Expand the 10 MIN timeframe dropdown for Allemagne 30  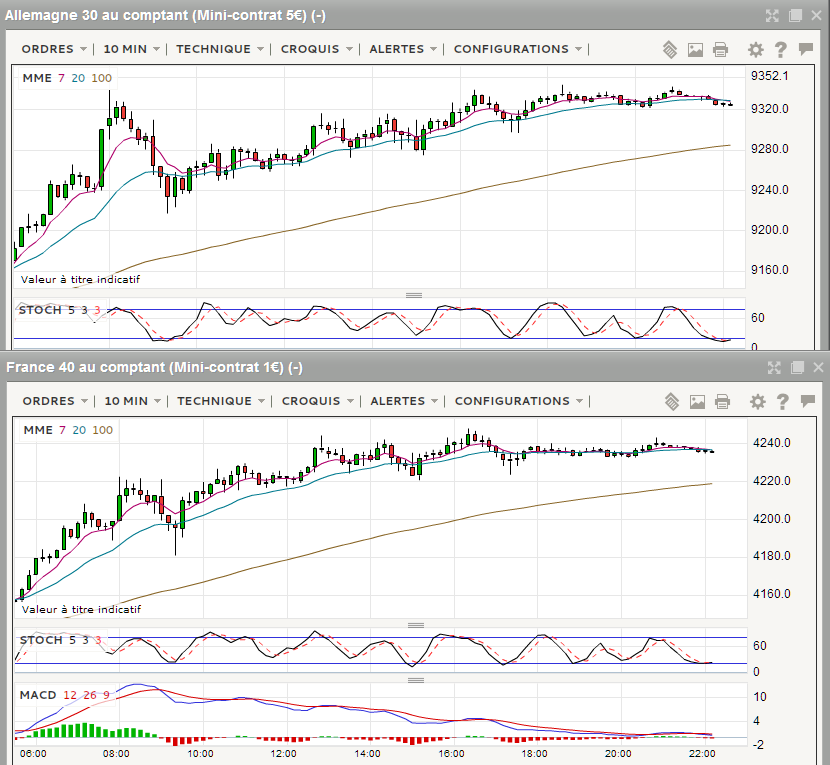pyautogui.click(x=131, y=49)
